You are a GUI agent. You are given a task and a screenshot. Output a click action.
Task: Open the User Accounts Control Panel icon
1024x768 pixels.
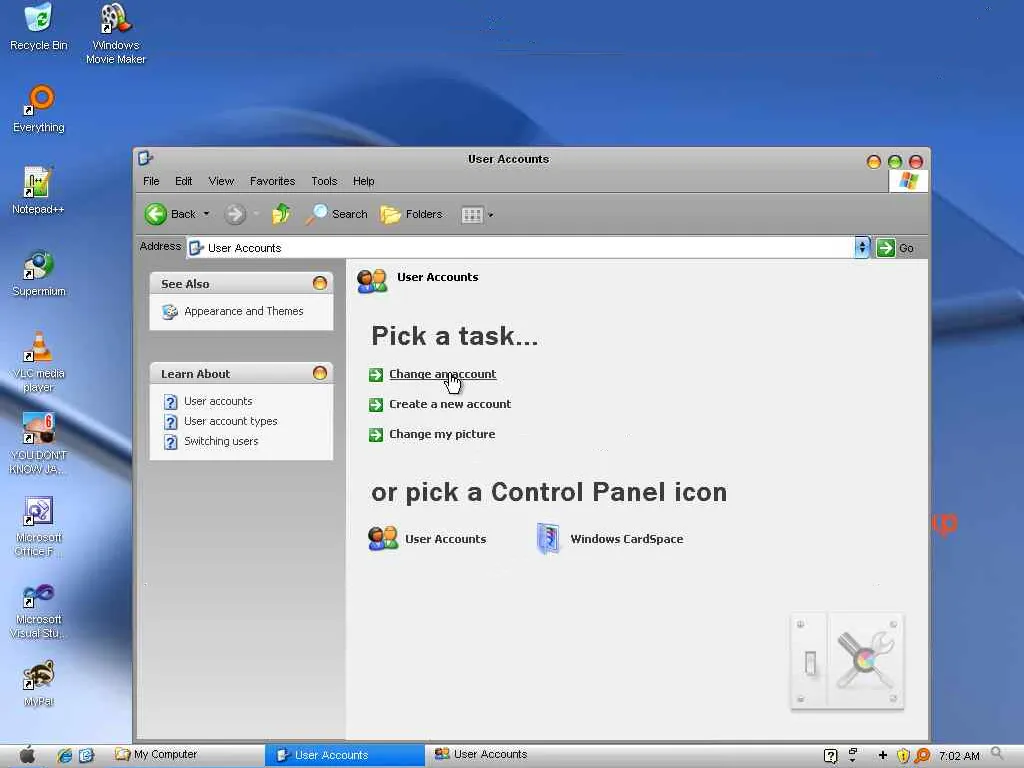(427, 539)
